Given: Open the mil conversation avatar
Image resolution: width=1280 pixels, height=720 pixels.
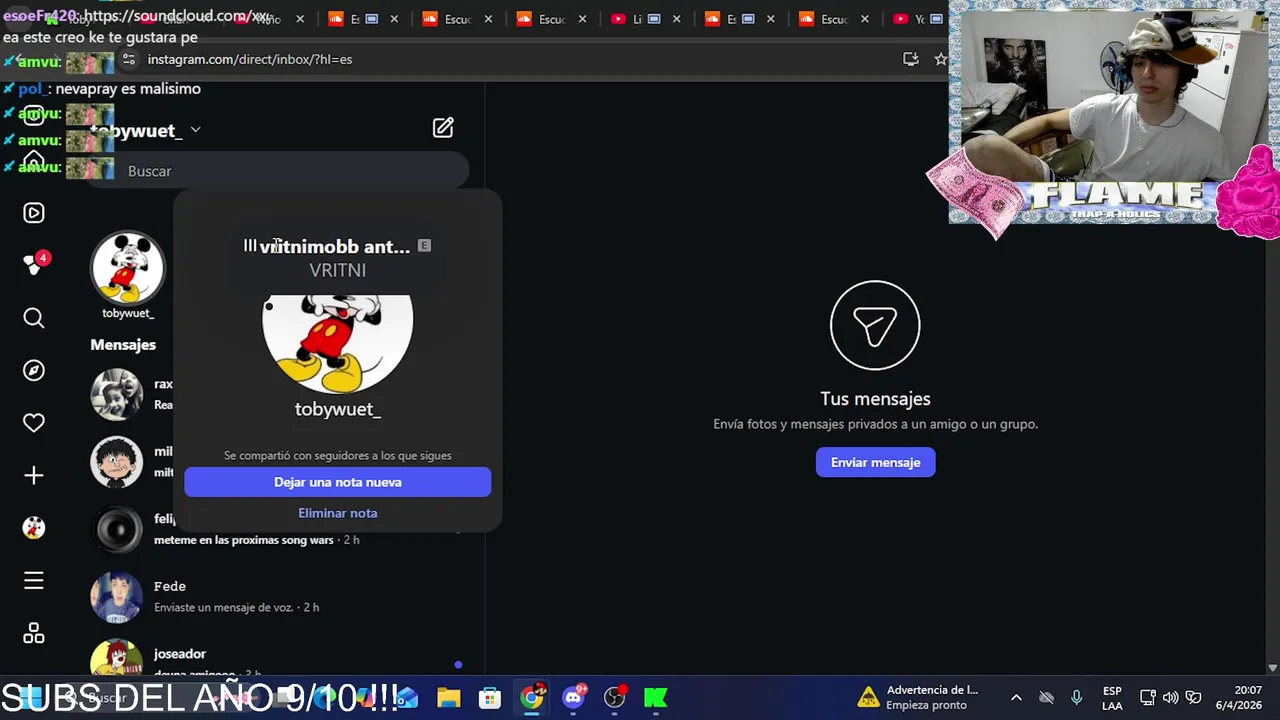Looking at the screenshot, I should tap(117, 462).
